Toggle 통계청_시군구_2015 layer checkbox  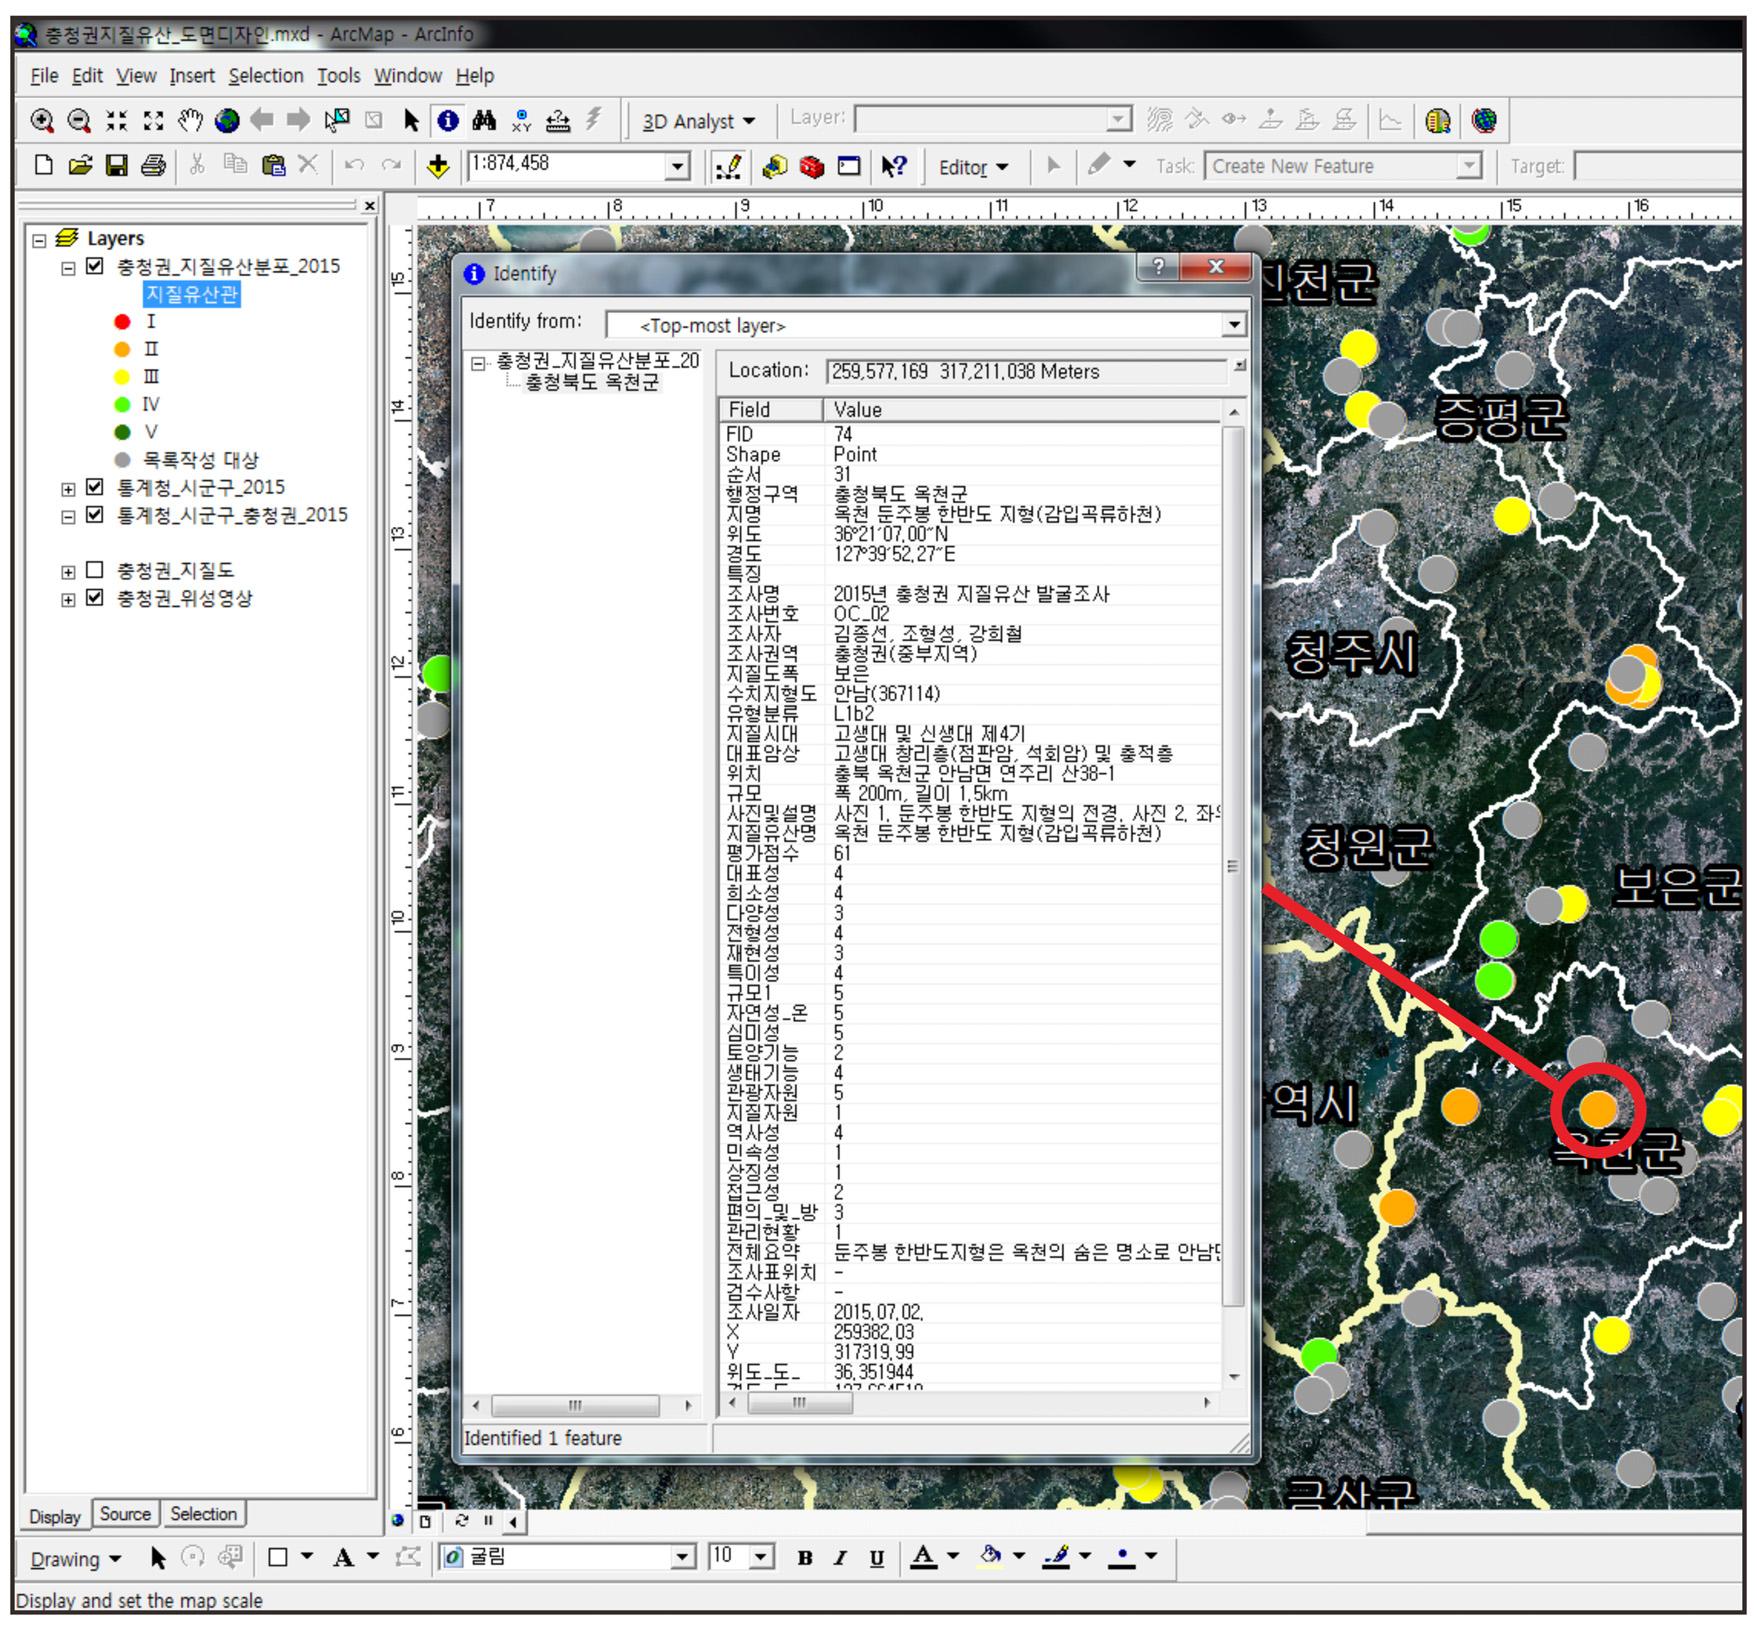(95, 487)
